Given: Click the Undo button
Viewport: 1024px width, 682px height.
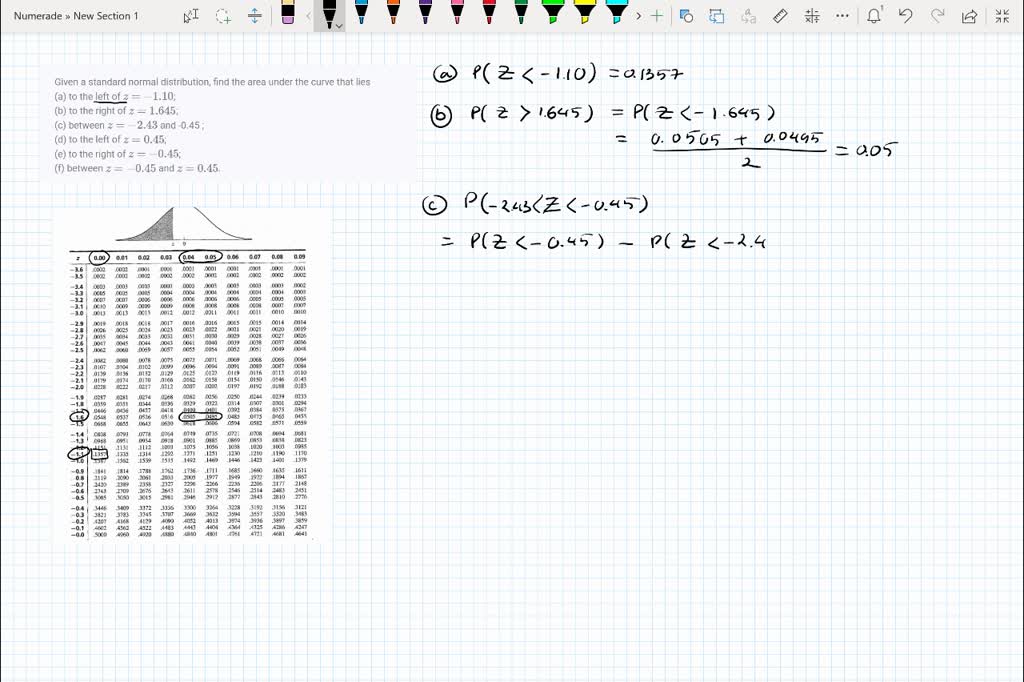Looking at the screenshot, I should point(904,15).
